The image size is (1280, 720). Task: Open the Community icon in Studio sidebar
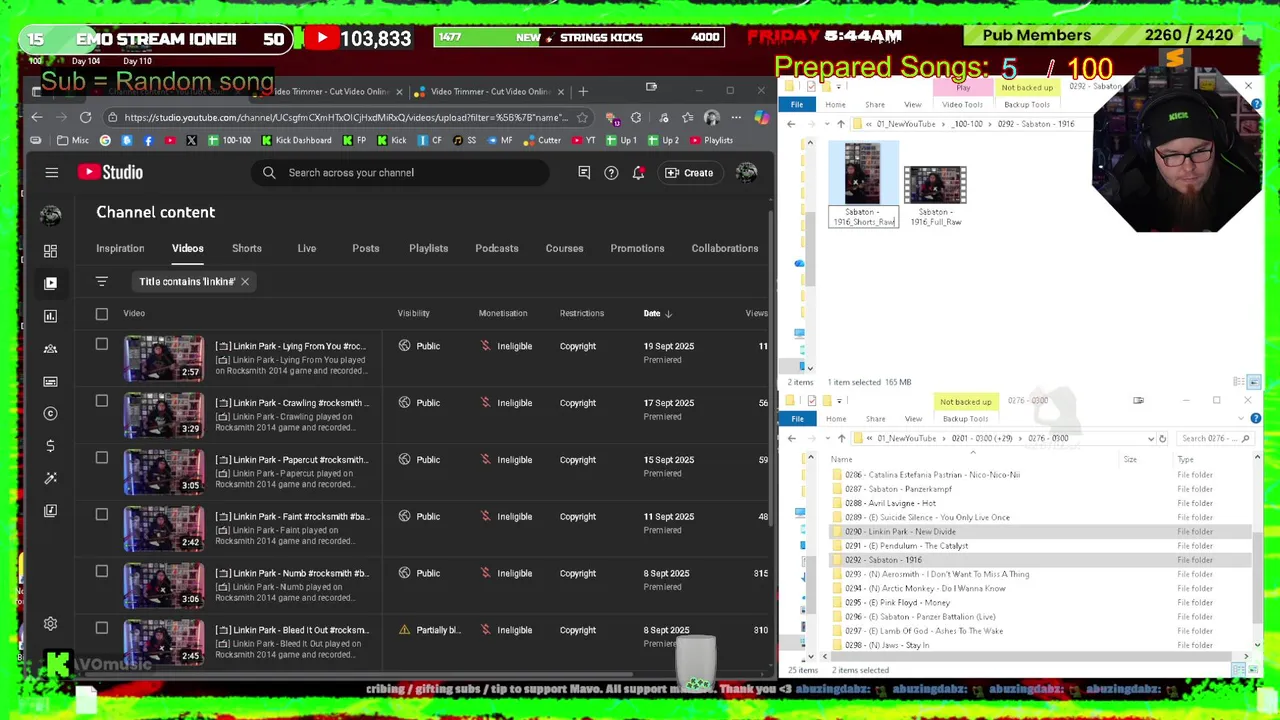point(50,348)
